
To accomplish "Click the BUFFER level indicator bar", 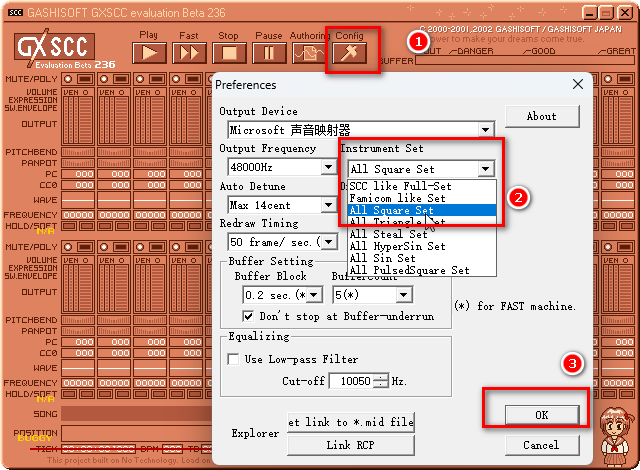I will [525, 61].
